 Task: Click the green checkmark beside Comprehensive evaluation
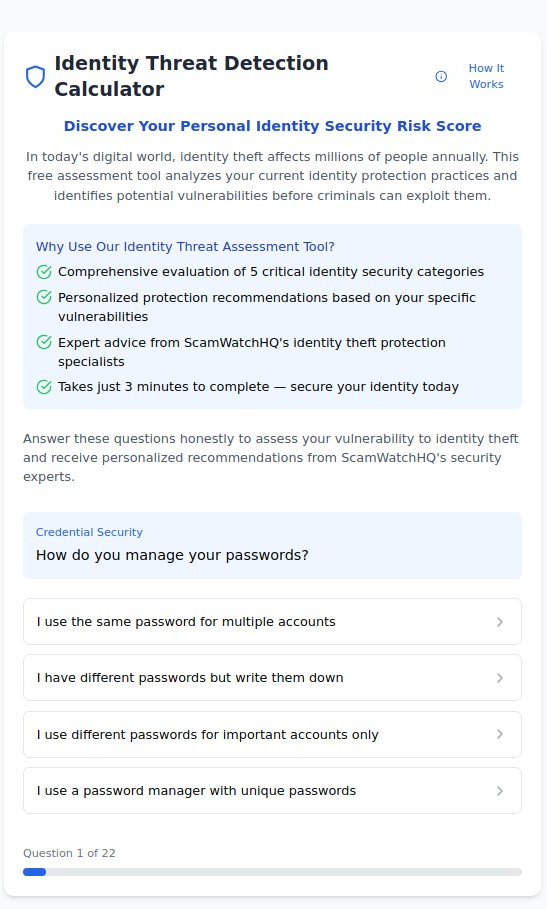pyautogui.click(x=44, y=272)
